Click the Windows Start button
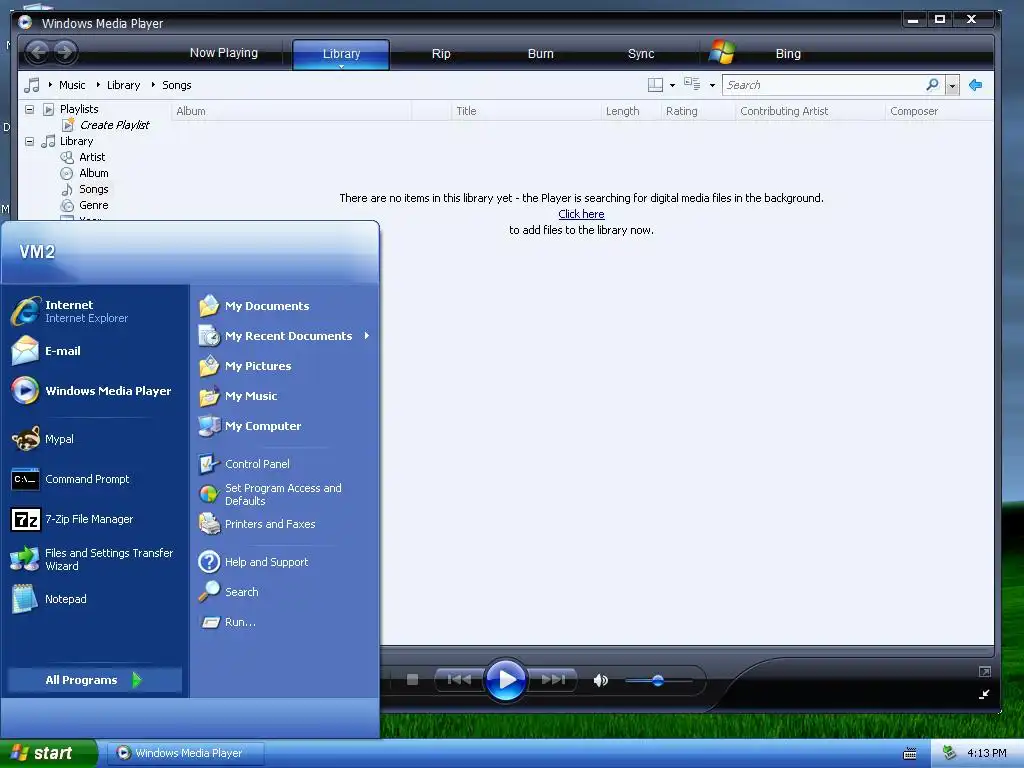The image size is (1024, 768). tap(48, 753)
